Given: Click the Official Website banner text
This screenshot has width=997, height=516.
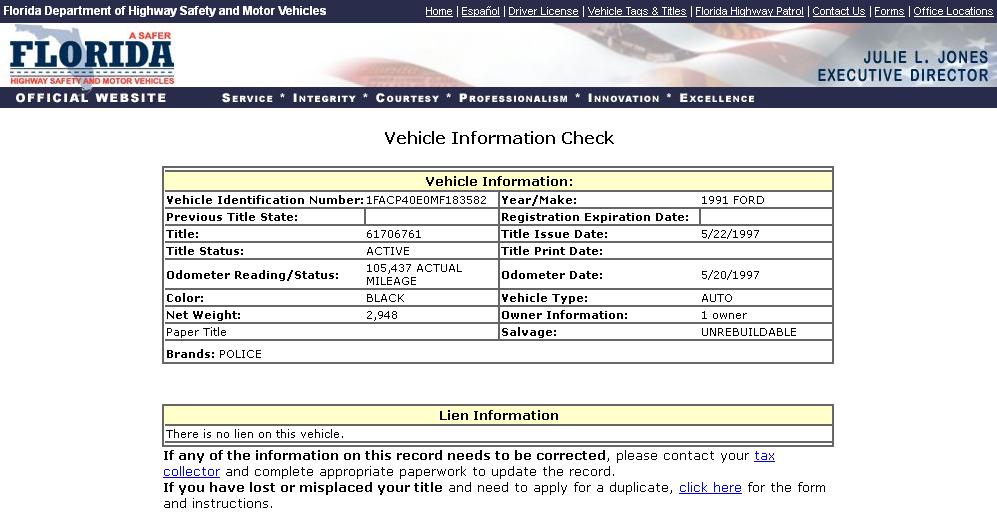Looking at the screenshot, I should [x=91, y=98].
